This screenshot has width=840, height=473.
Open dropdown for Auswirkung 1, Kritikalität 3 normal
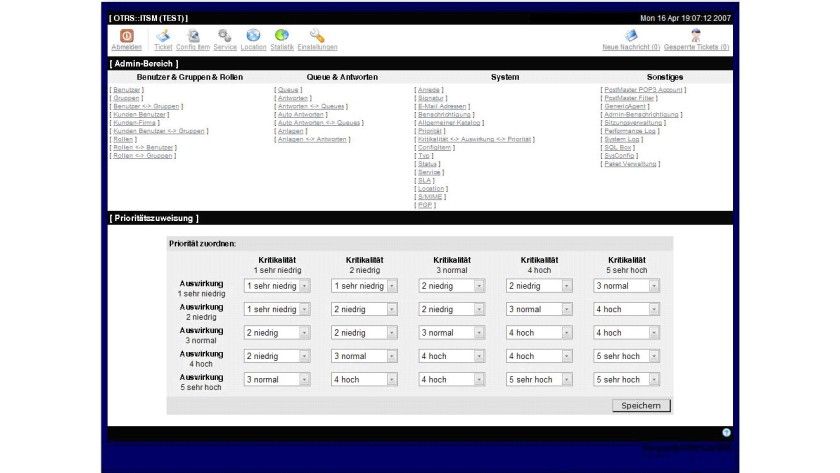tap(452, 286)
